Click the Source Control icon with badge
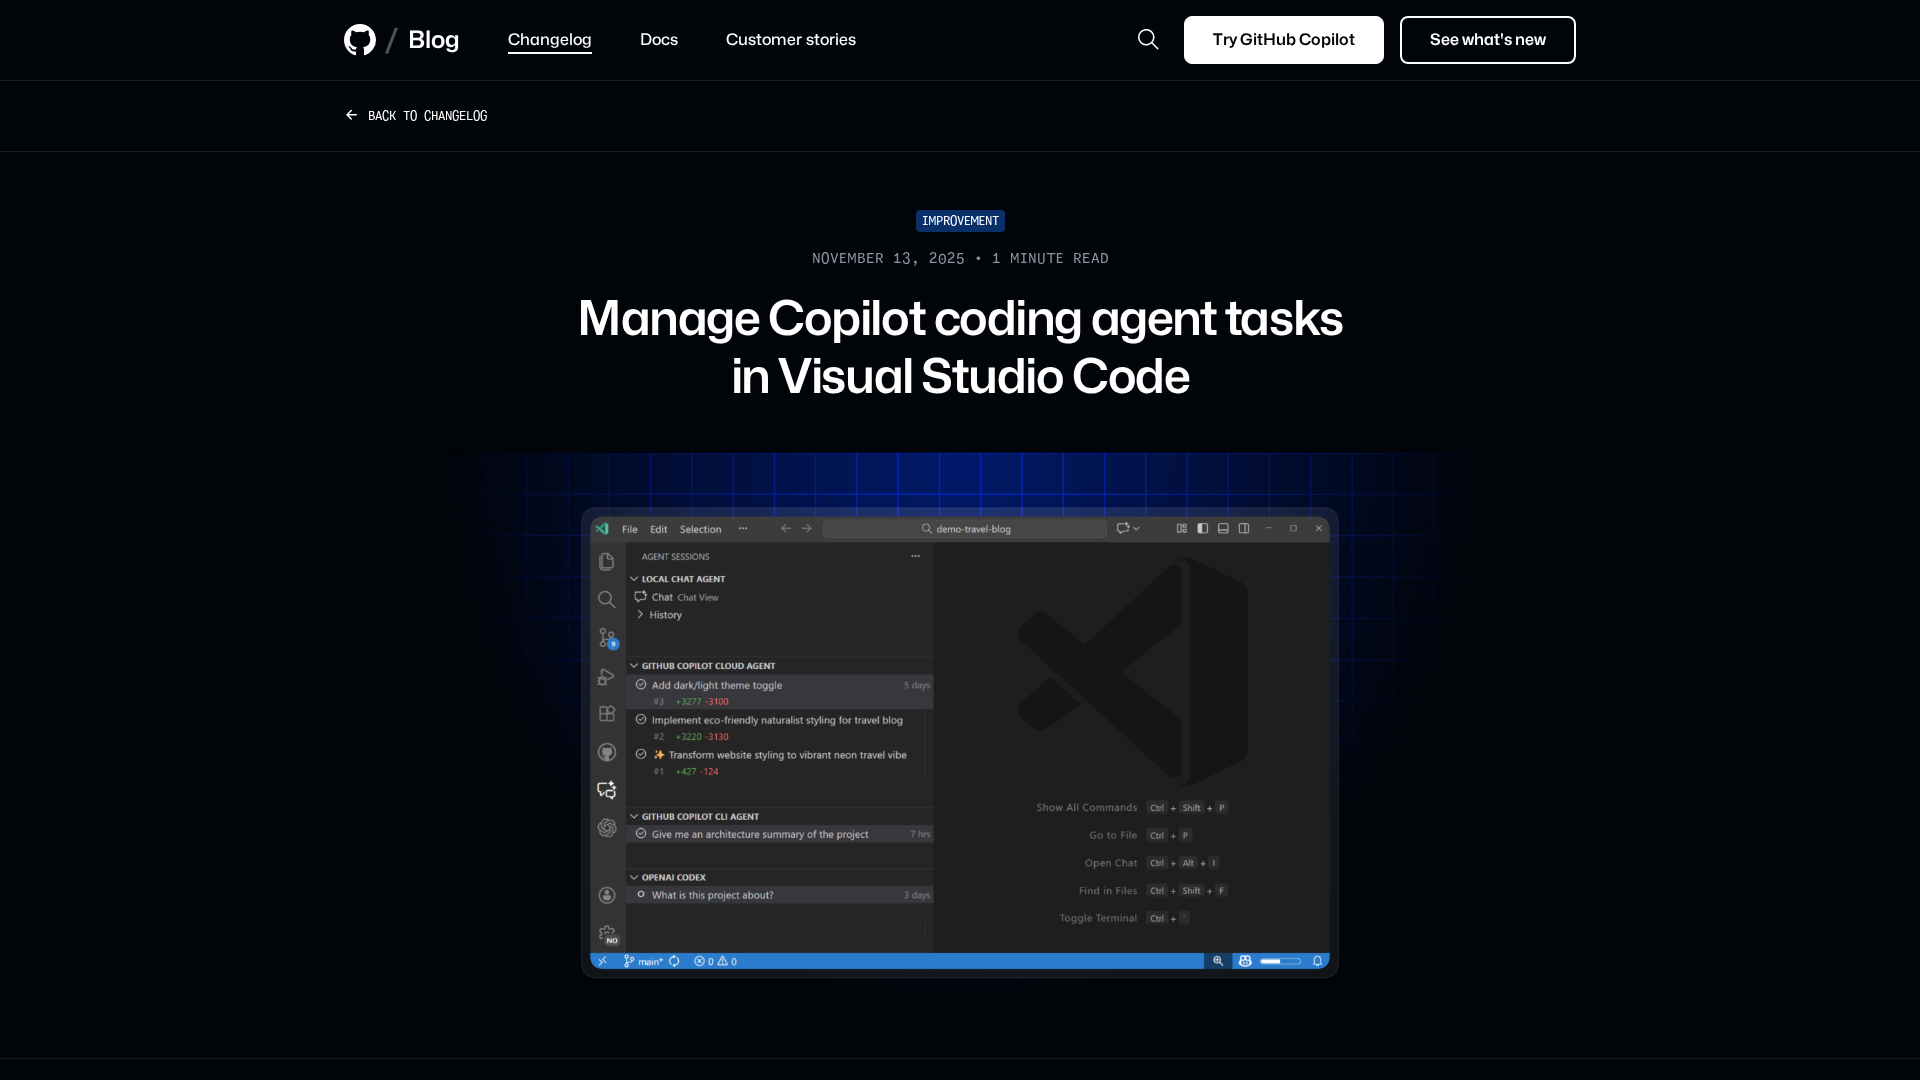 point(607,637)
